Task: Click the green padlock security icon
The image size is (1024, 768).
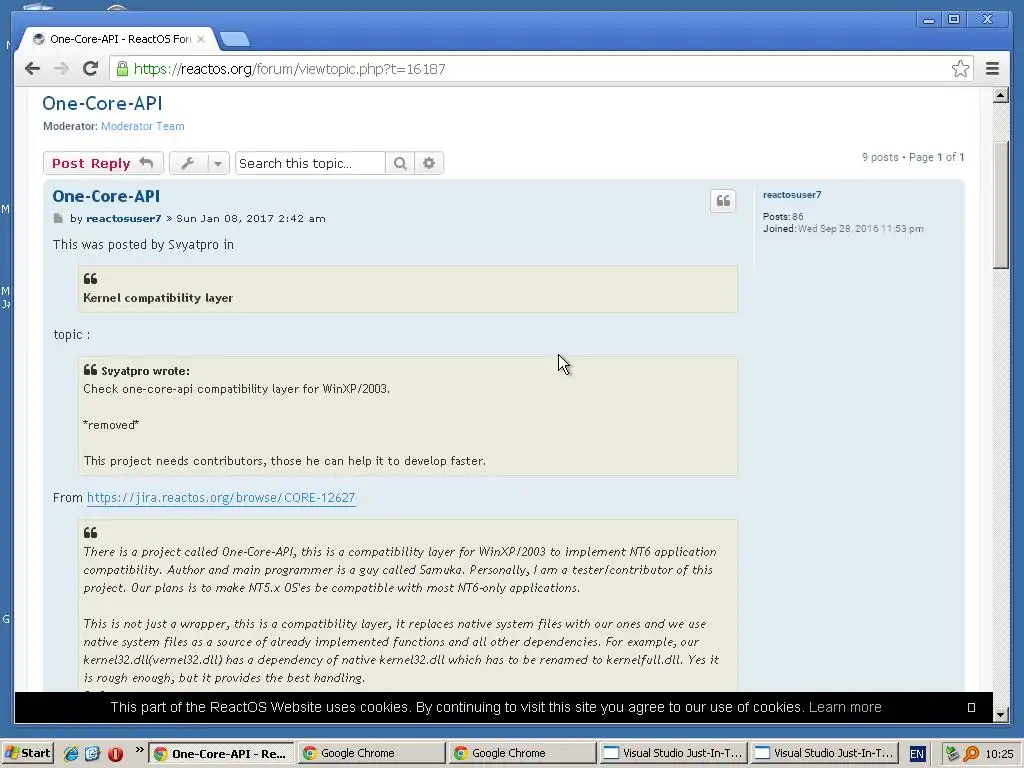Action: [x=122, y=69]
